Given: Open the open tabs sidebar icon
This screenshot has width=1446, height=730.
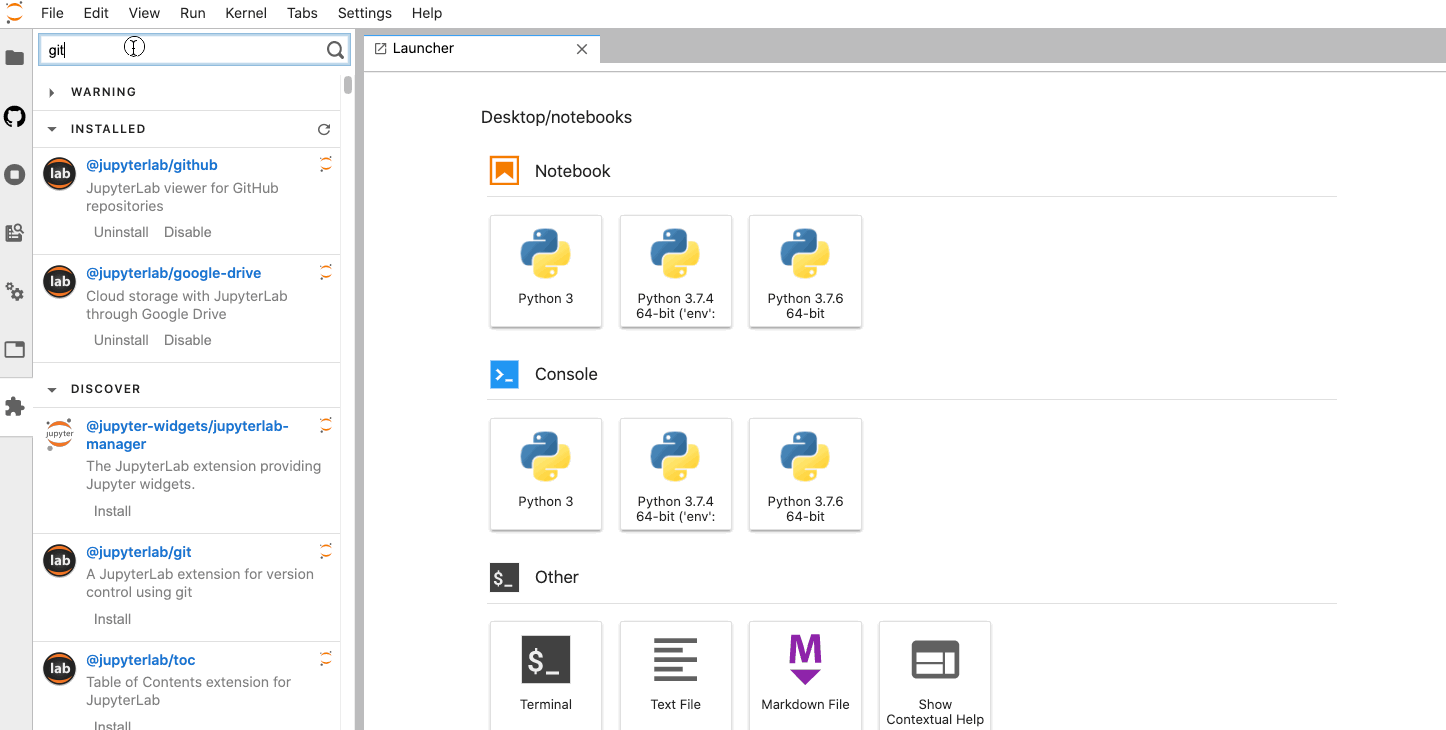Looking at the screenshot, I should pos(15,350).
